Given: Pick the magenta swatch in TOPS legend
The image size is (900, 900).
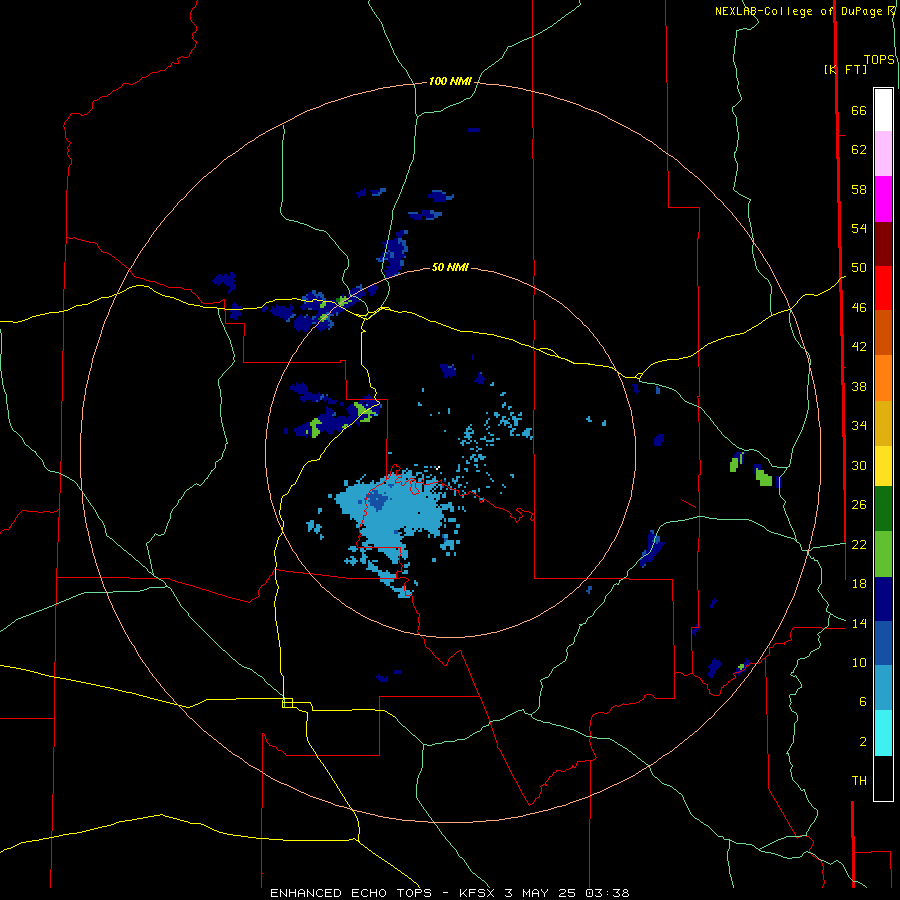Looking at the screenshot, I should 883,199.
